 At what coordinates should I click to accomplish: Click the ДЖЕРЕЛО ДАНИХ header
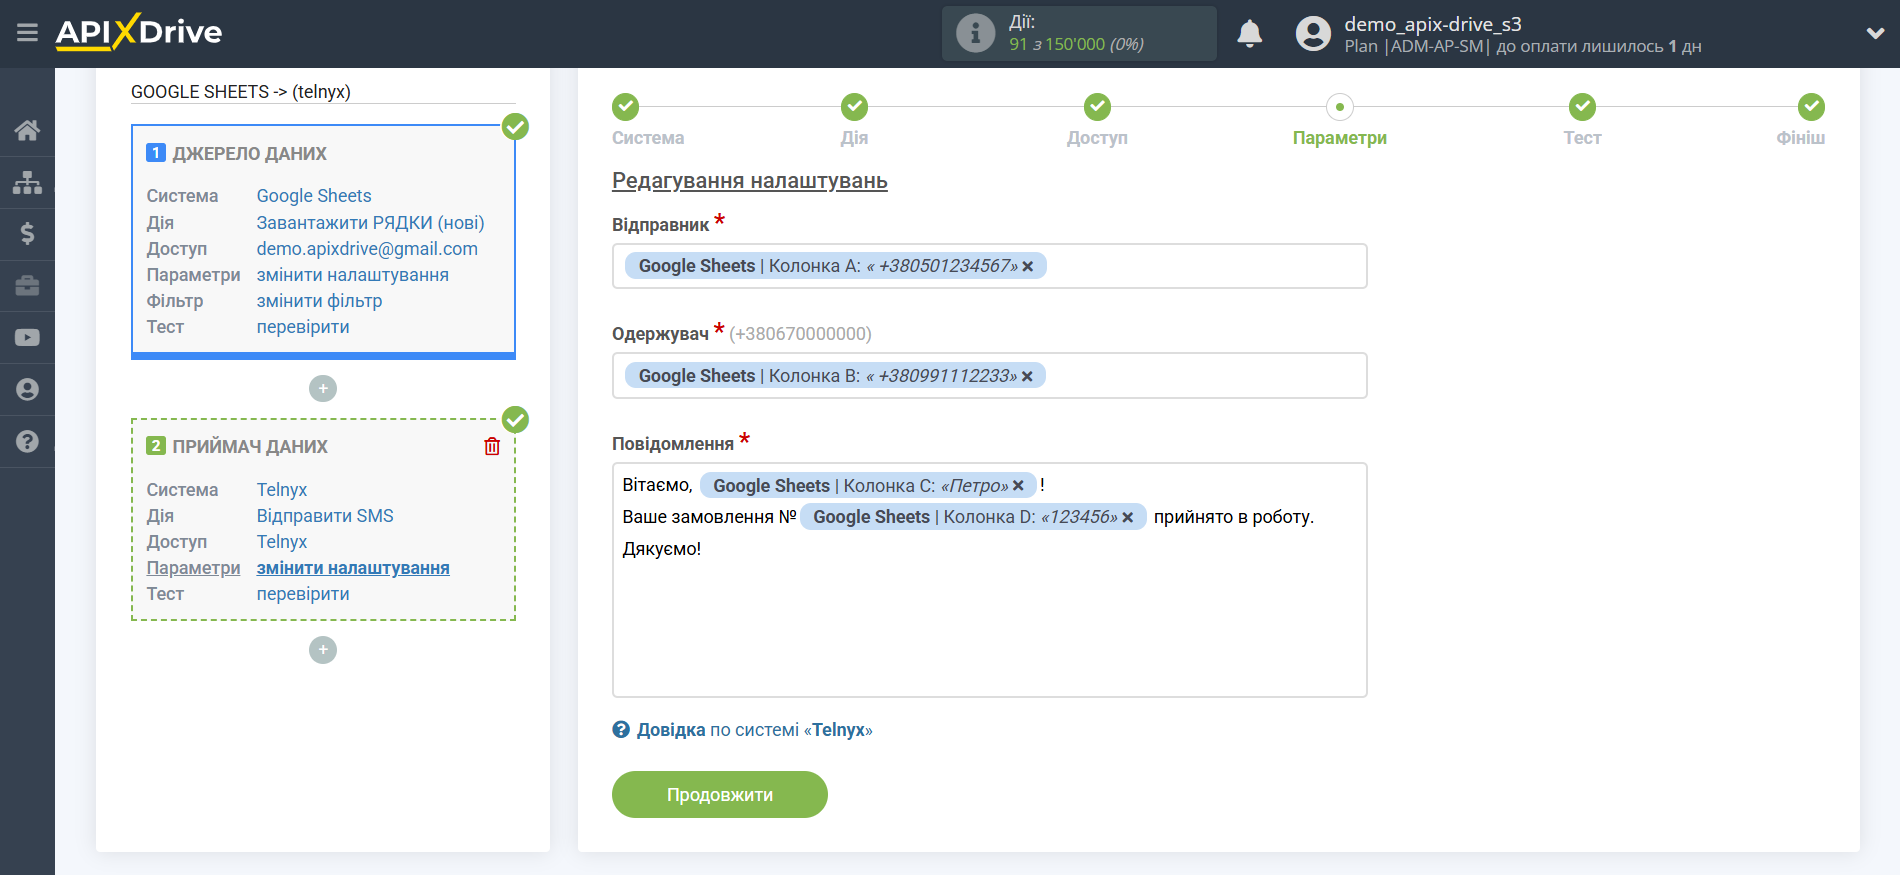coord(250,154)
